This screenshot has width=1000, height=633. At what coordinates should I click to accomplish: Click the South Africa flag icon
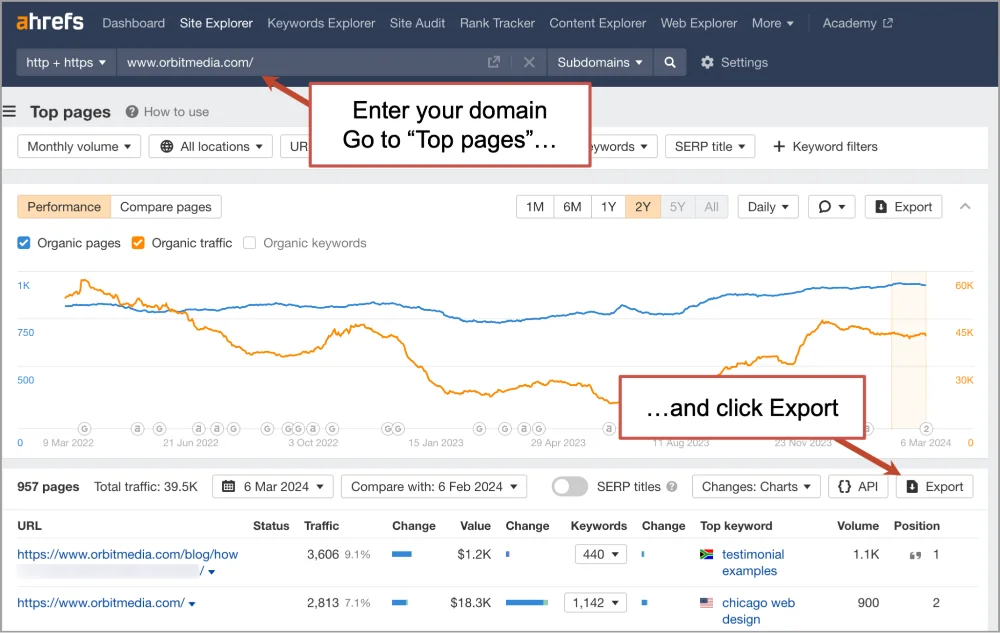706,554
